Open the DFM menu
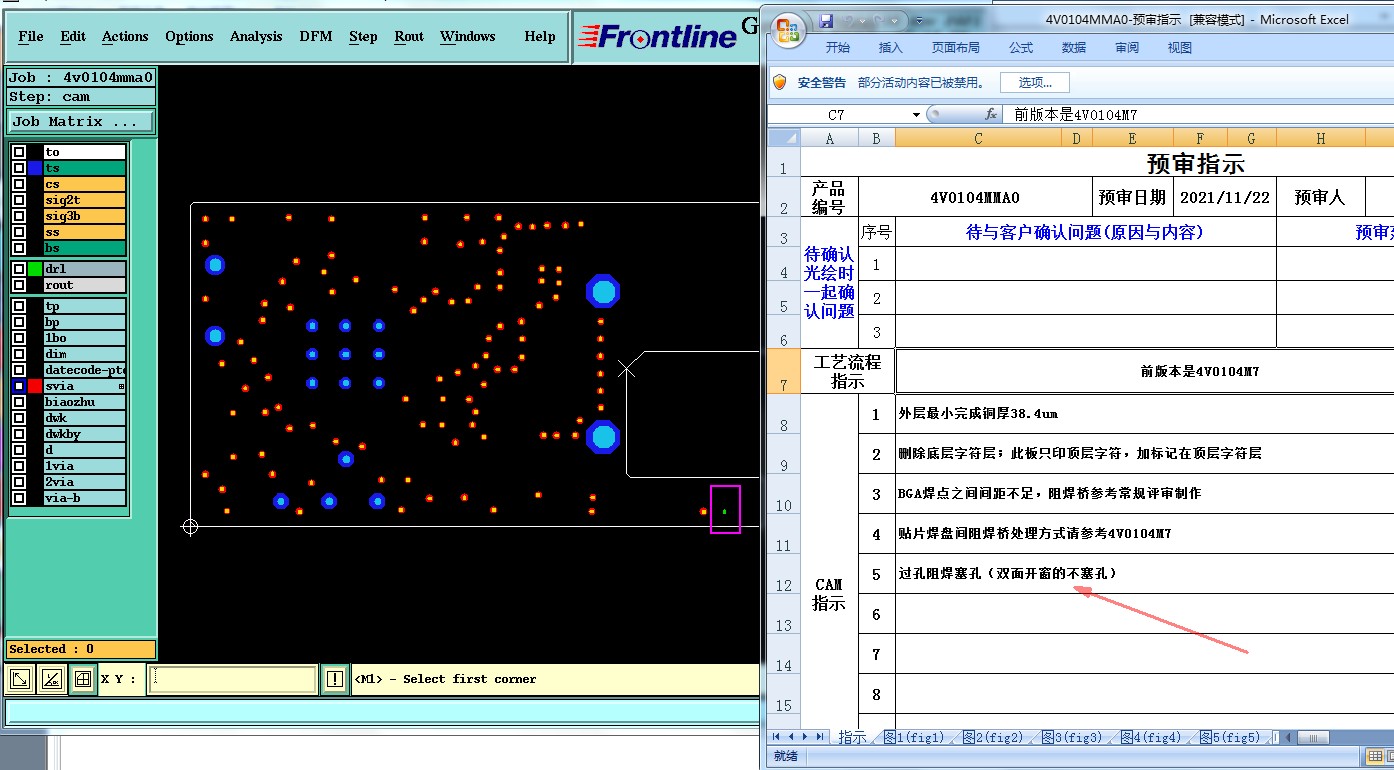Viewport: 1394px width, 770px height. pos(316,37)
